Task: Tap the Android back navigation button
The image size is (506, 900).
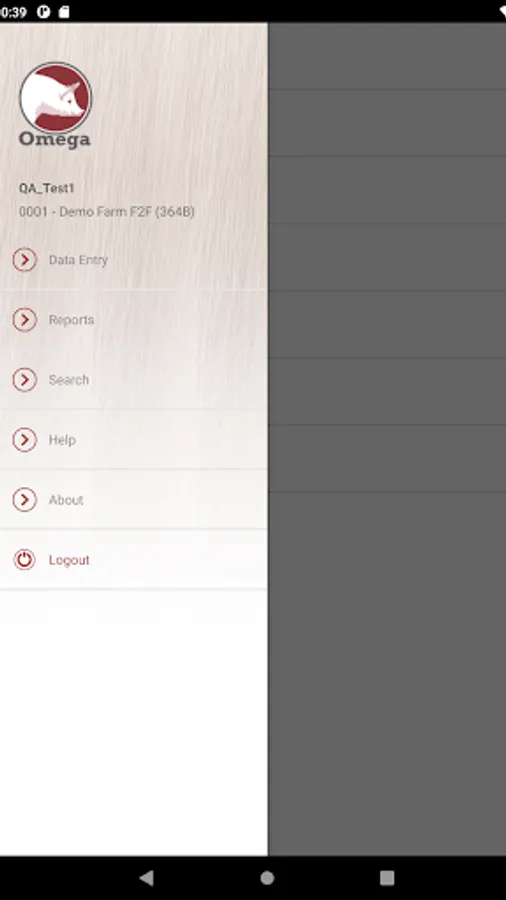Action: (x=147, y=878)
